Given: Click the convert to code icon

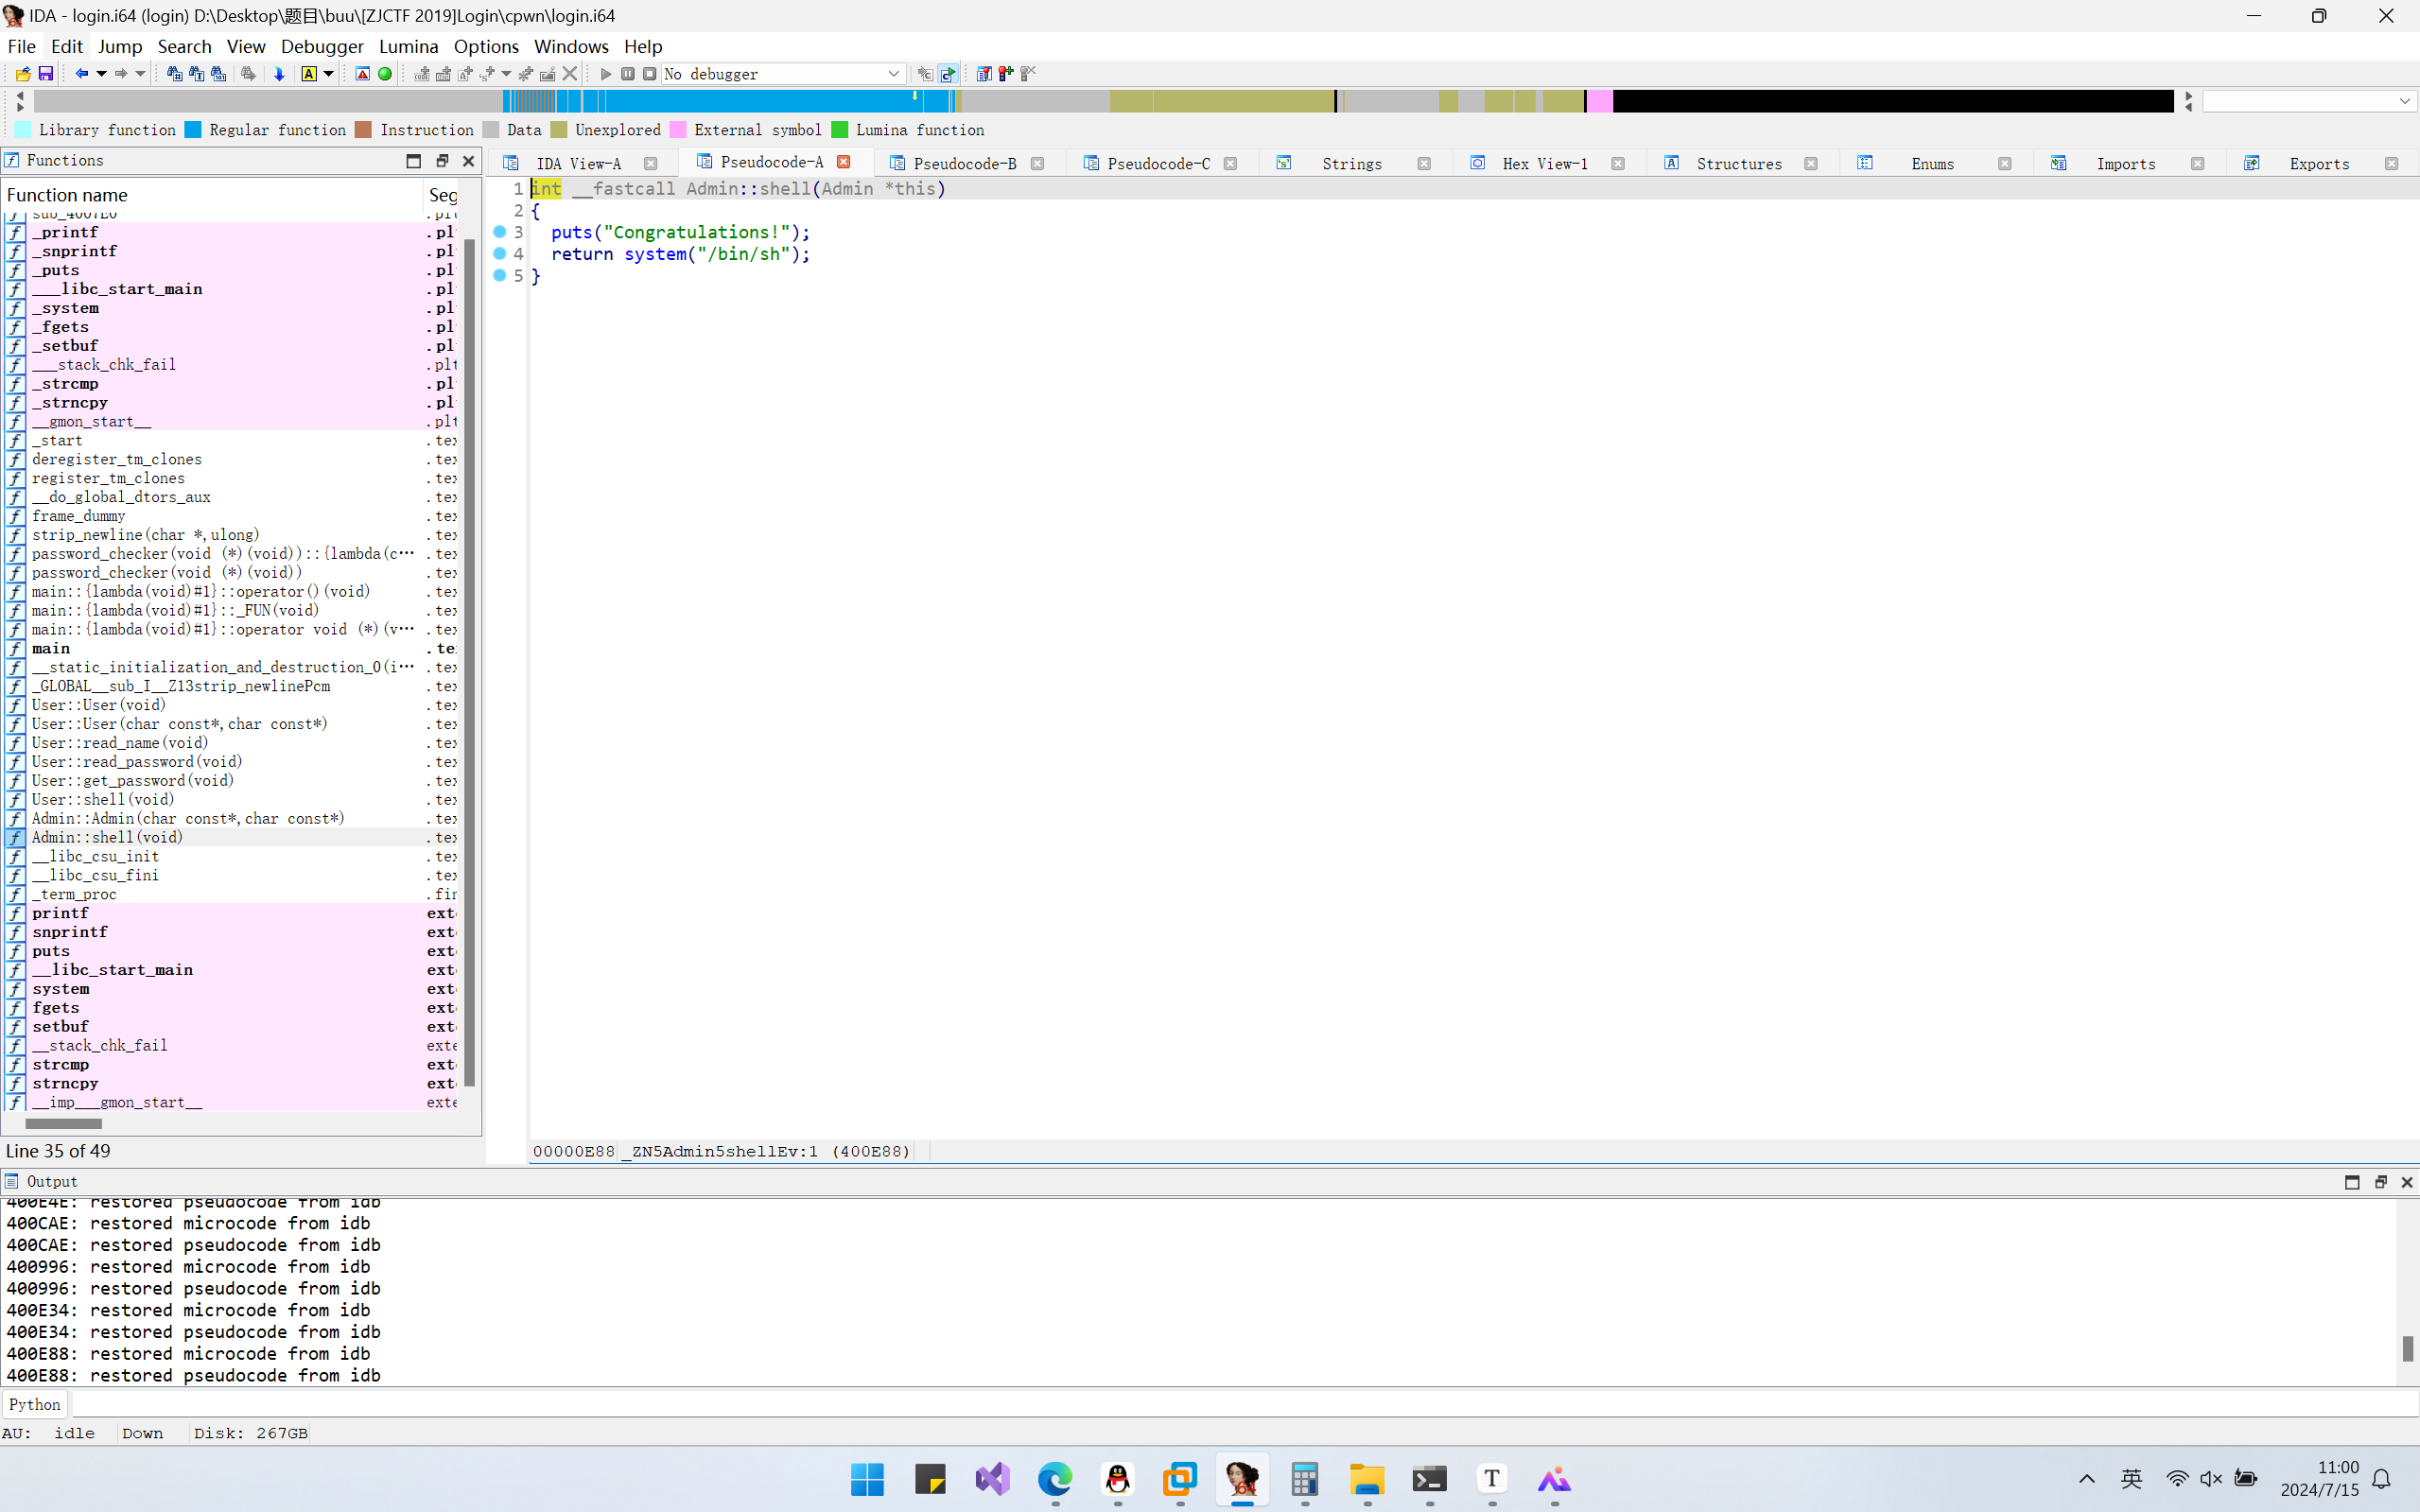Looking at the screenshot, I should click(422, 74).
